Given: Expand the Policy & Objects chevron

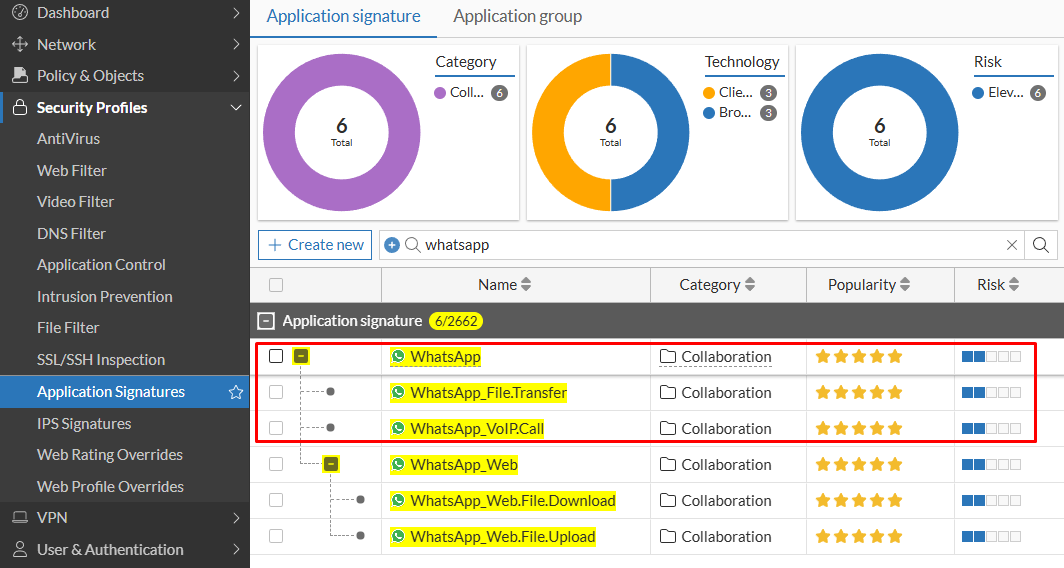Looking at the screenshot, I should [x=236, y=75].
